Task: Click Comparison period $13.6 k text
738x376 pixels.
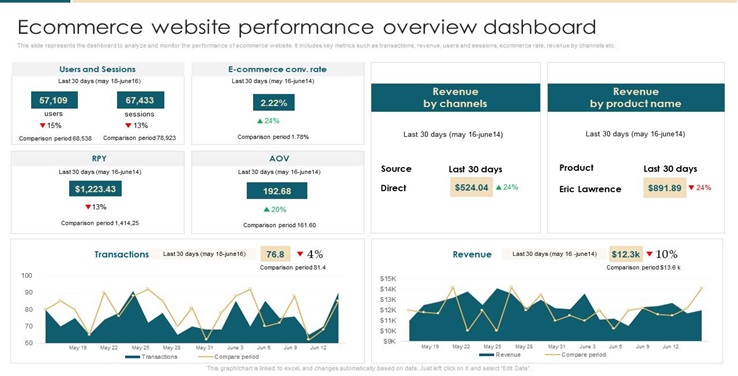Action: coord(643,268)
